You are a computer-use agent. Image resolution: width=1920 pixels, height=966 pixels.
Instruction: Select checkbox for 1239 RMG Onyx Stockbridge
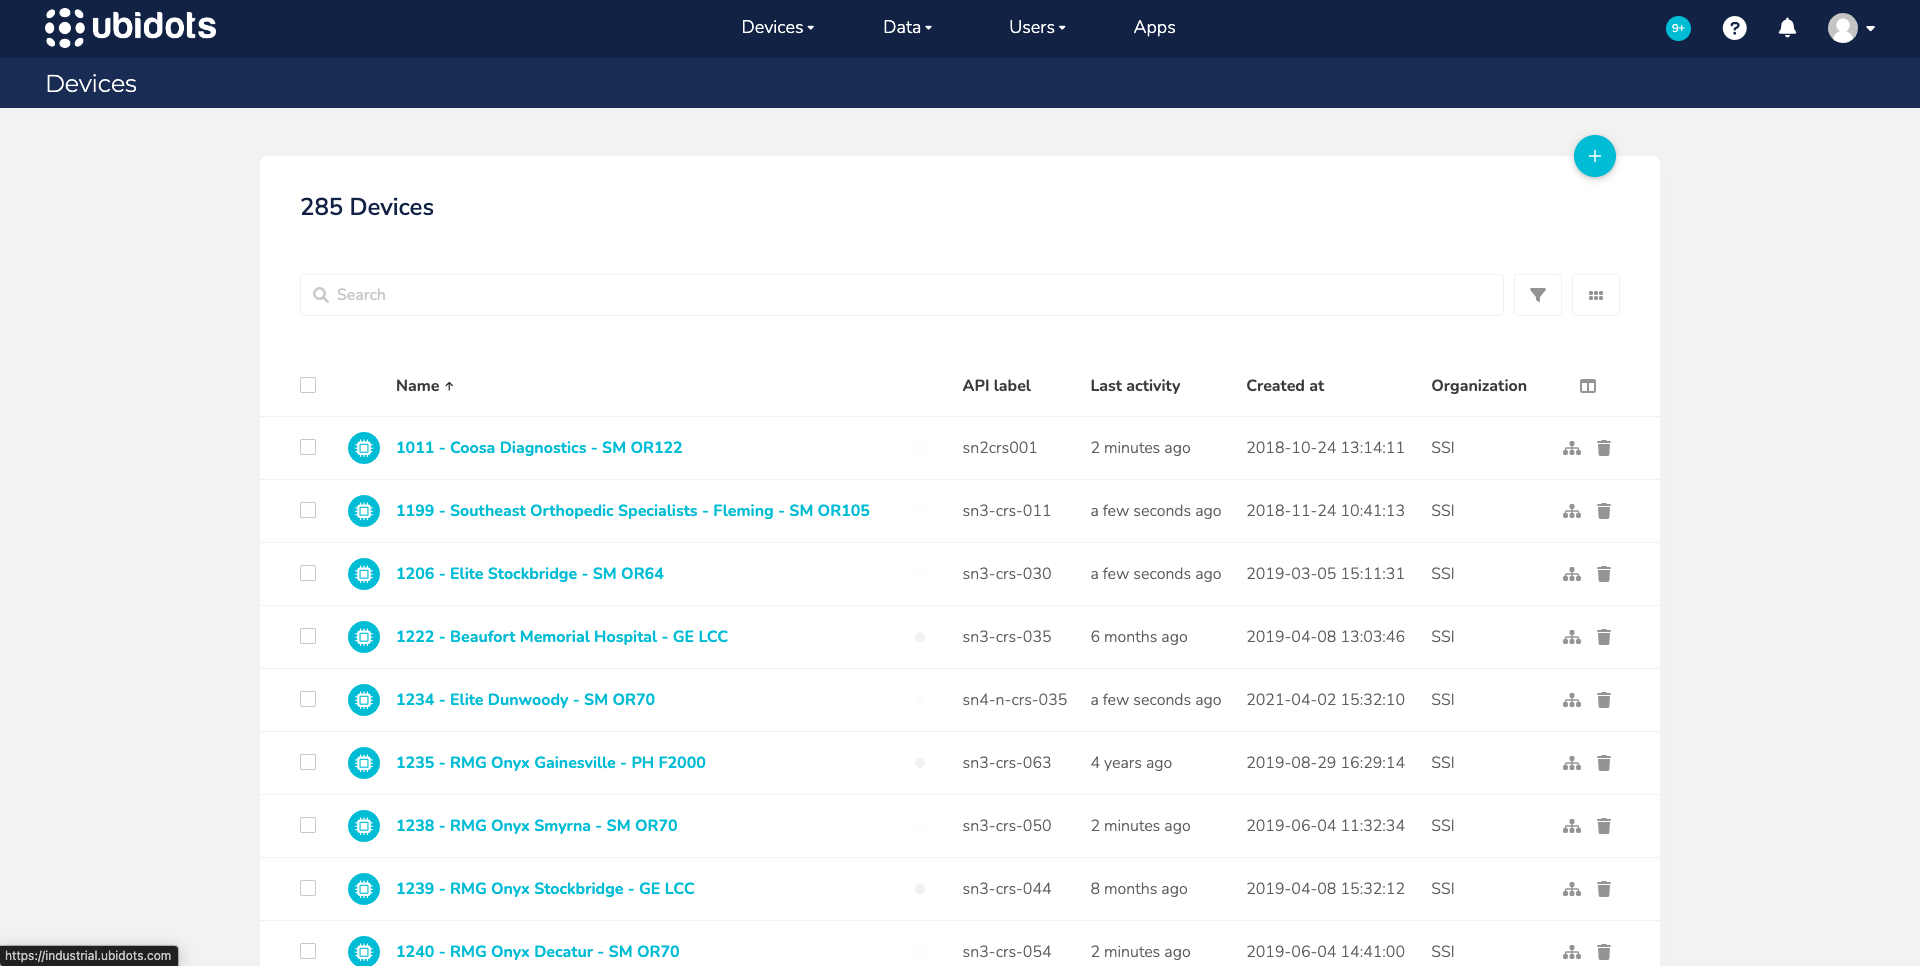308,888
